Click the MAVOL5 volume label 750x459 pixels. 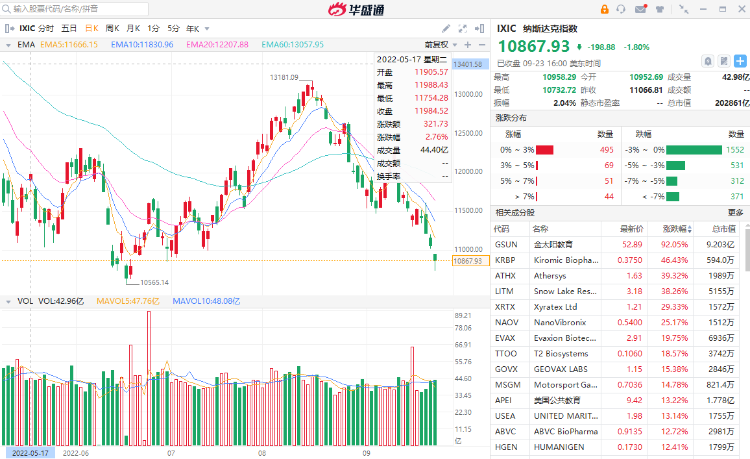click(x=128, y=301)
